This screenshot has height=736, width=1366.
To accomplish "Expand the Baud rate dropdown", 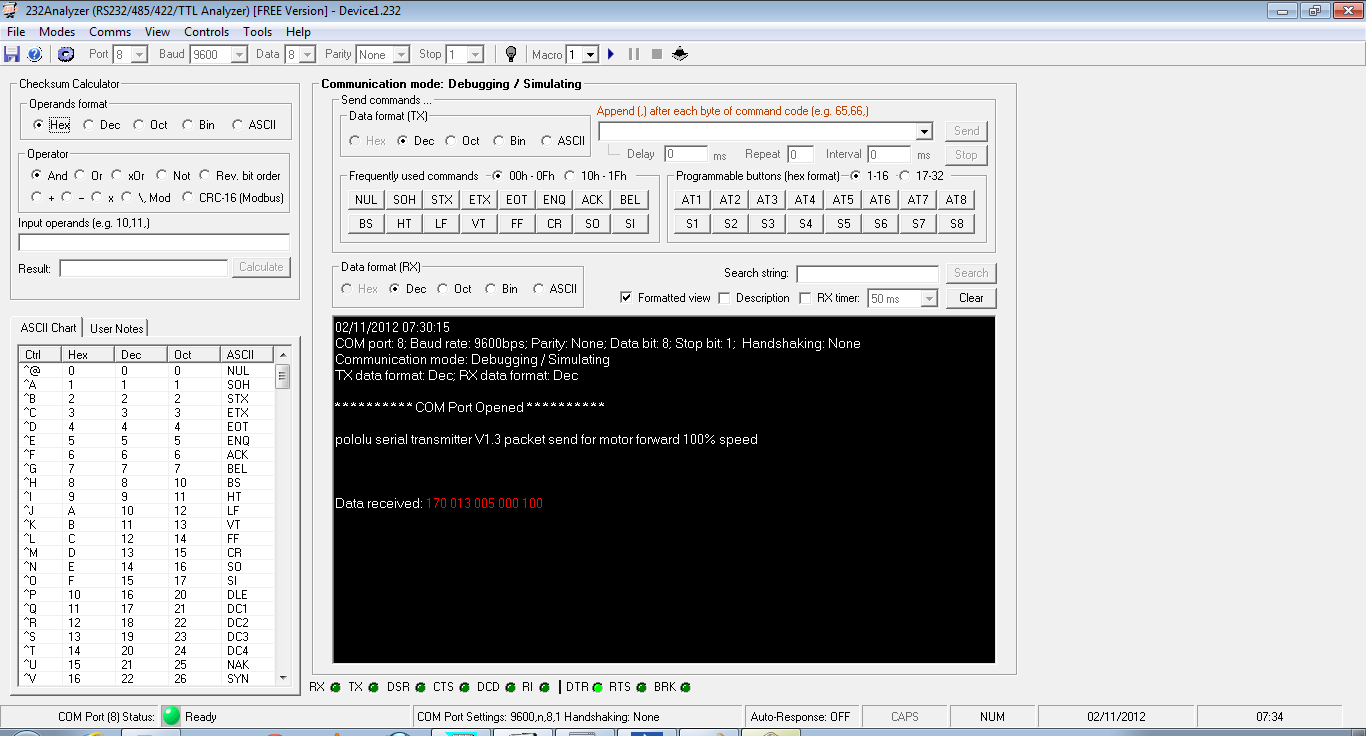I will coord(239,55).
